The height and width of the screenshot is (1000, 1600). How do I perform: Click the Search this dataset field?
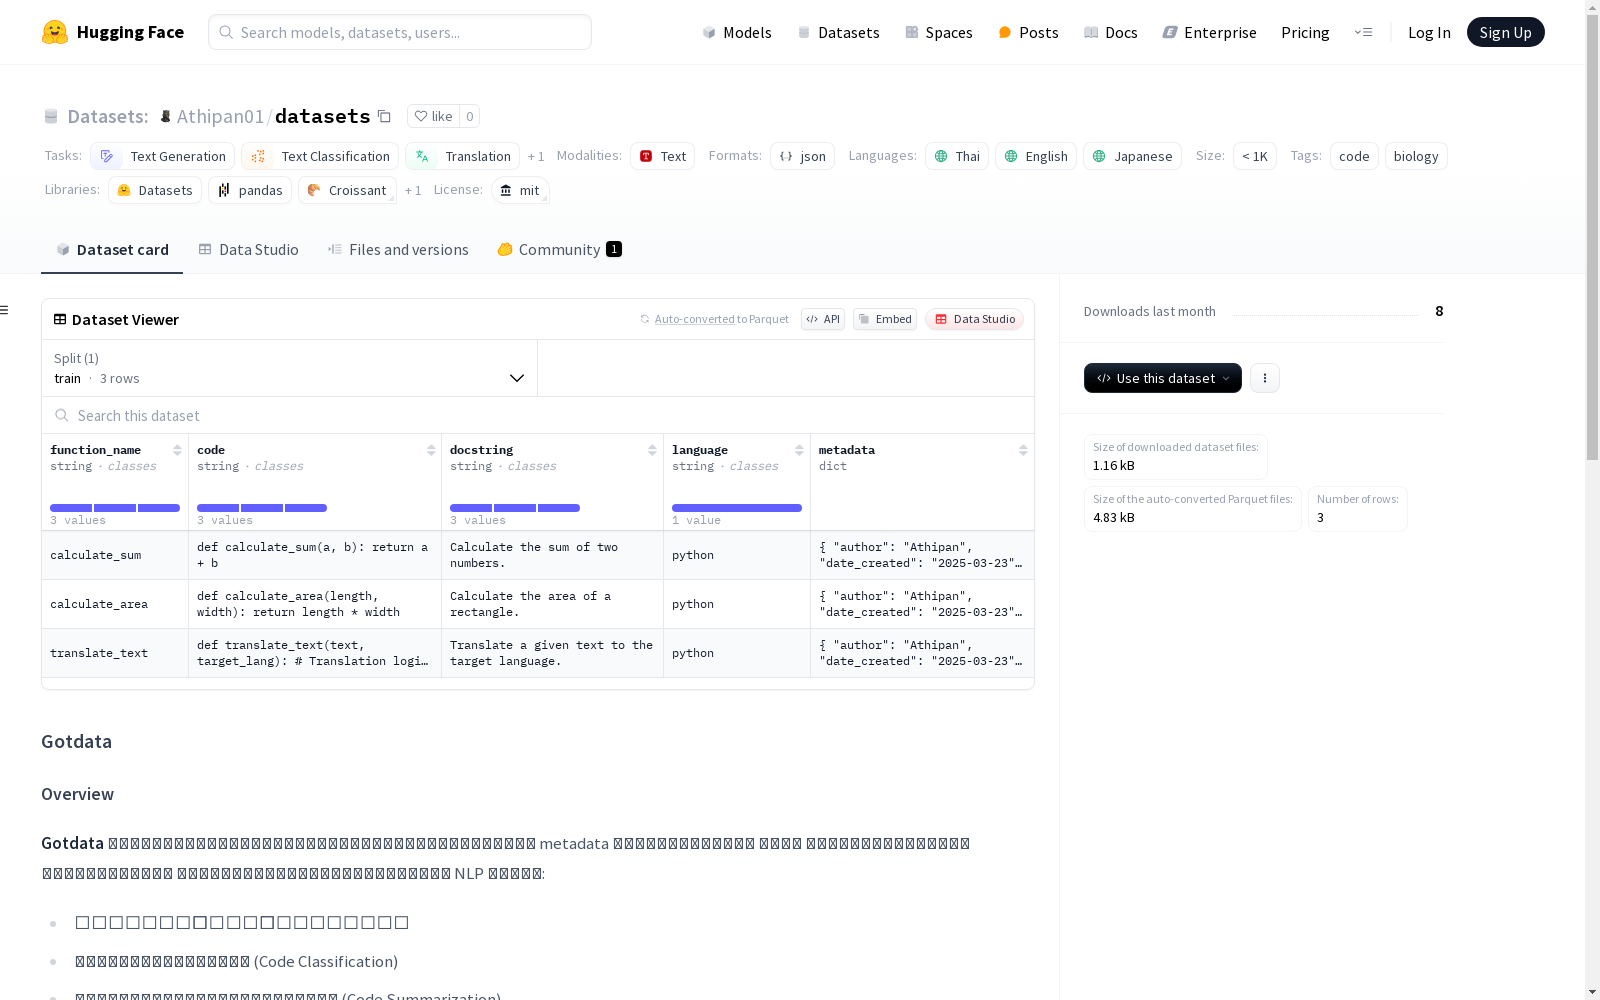point(538,415)
